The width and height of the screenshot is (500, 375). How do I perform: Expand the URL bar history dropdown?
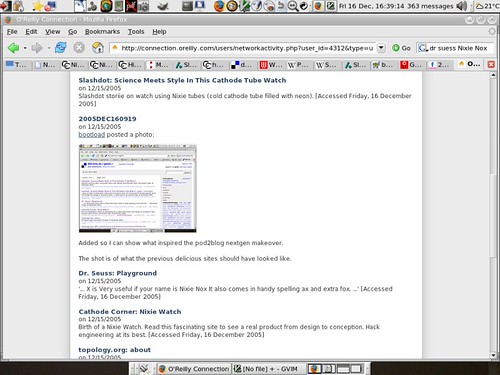tap(381, 48)
